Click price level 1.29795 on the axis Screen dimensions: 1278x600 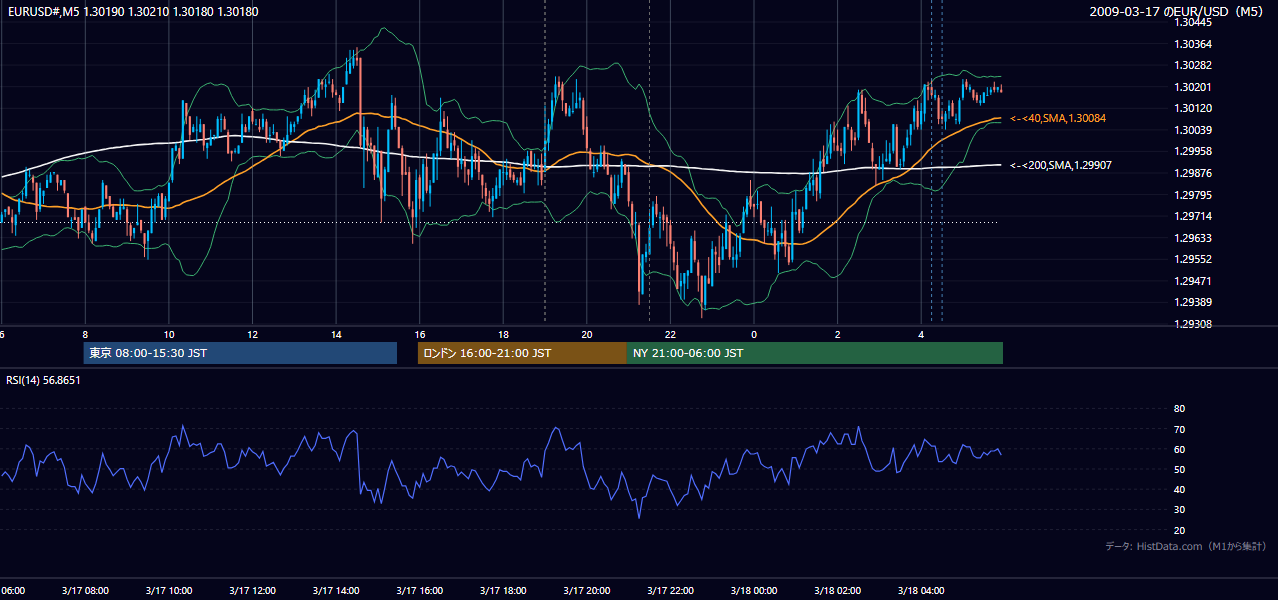point(1195,195)
